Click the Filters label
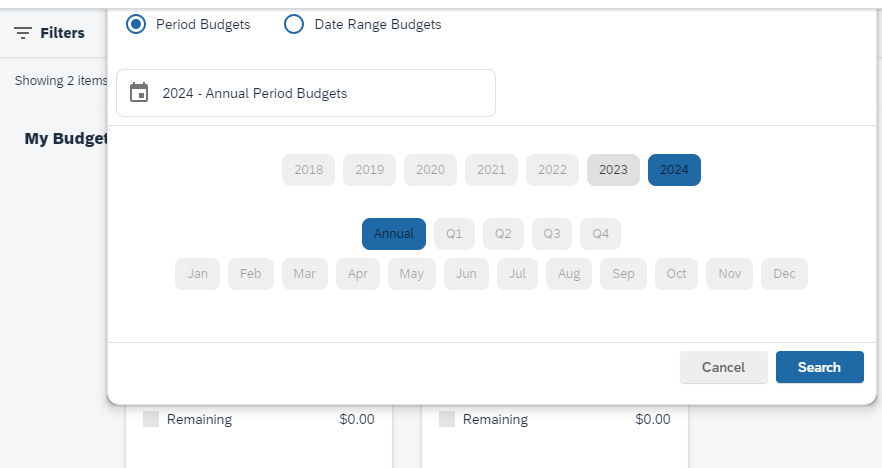The height and width of the screenshot is (468, 882). [x=62, y=33]
